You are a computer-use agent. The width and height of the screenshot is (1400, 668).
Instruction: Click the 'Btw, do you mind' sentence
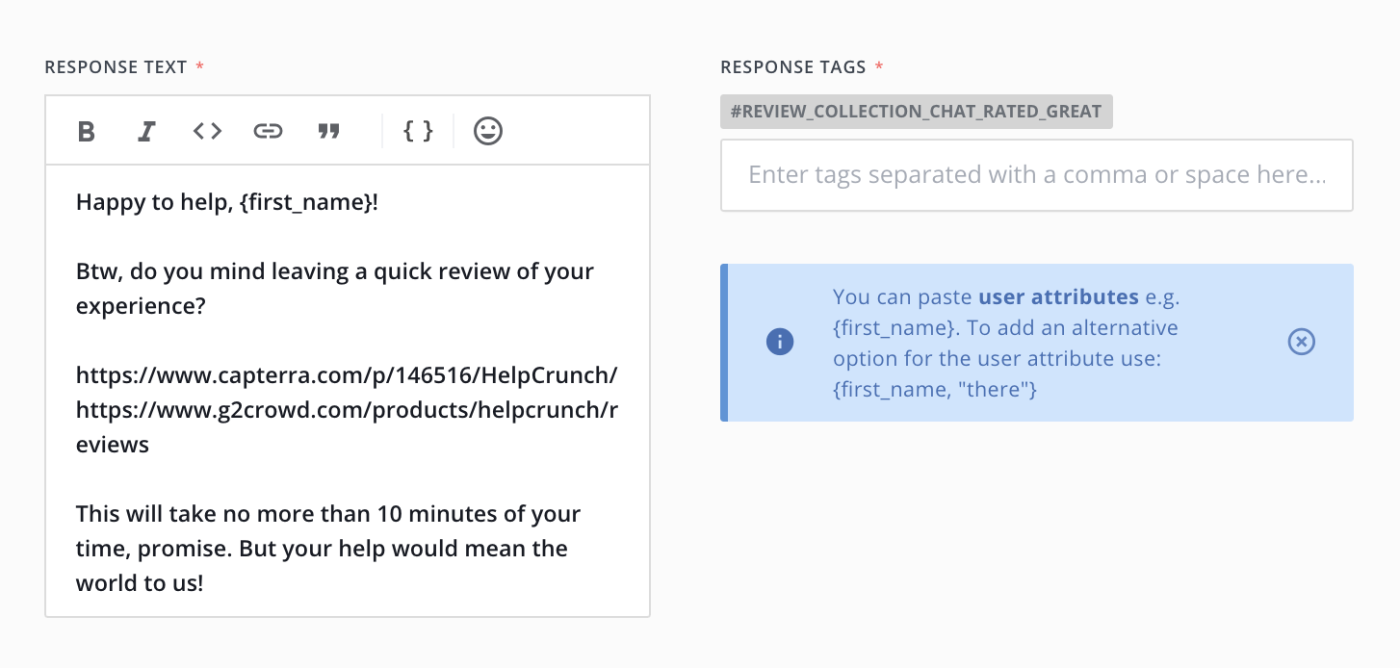tap(335, 288)
